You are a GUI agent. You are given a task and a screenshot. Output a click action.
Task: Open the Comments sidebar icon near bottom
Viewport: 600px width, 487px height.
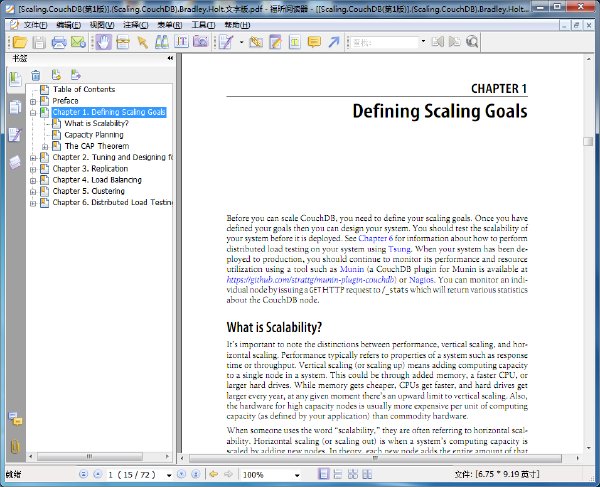(x=15, y=419)
